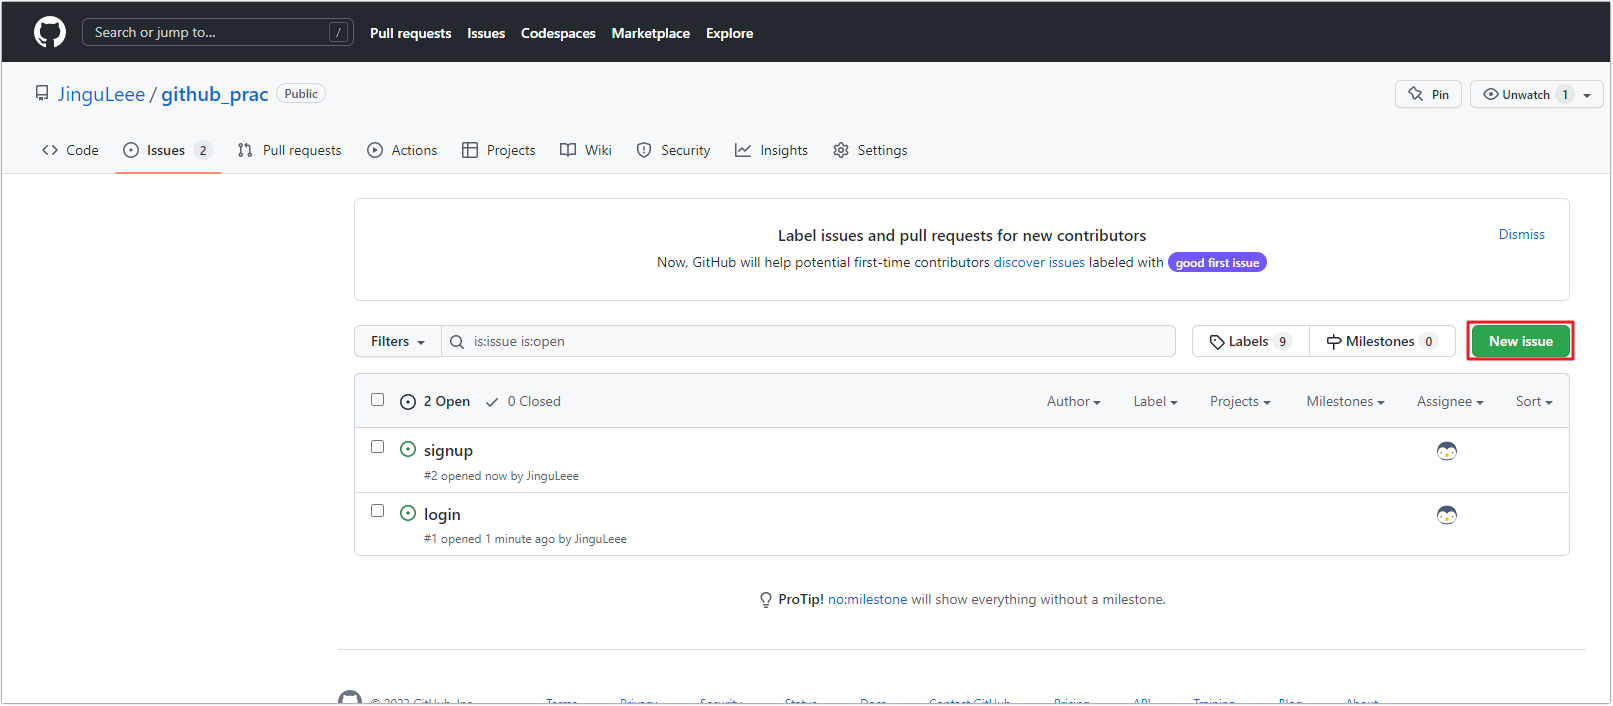
Task: Open the Security tab
Action: pos(673,150)
